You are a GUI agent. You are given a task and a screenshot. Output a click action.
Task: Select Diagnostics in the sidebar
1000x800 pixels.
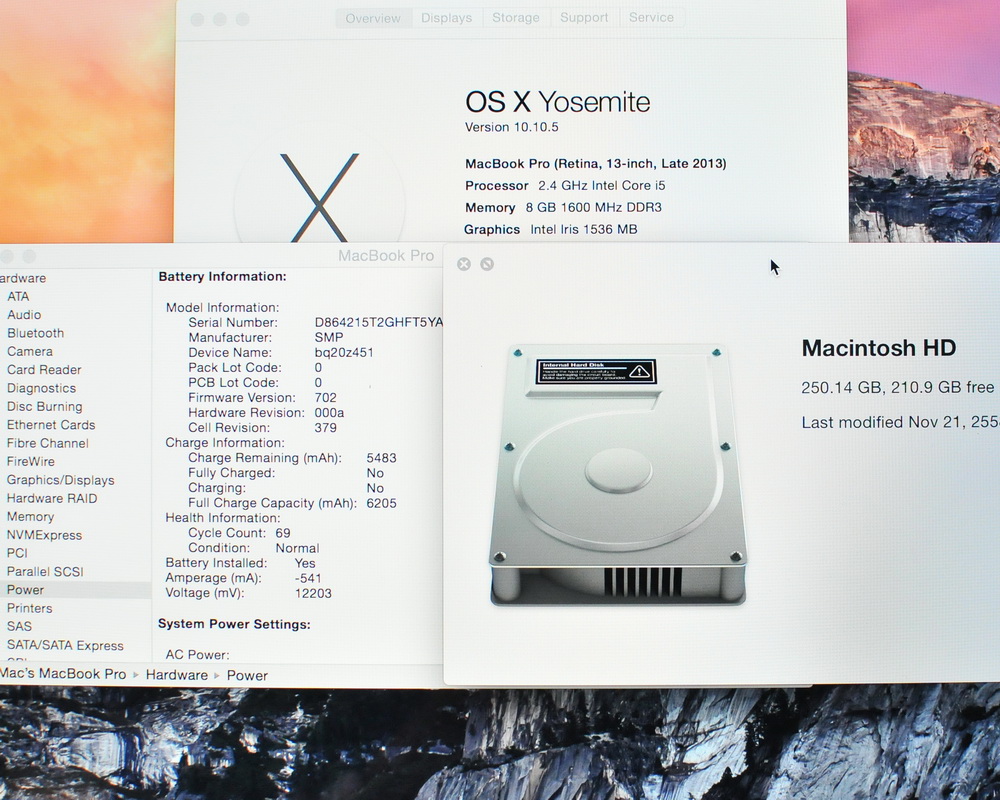pyautogui.click(x=41, y=389)
